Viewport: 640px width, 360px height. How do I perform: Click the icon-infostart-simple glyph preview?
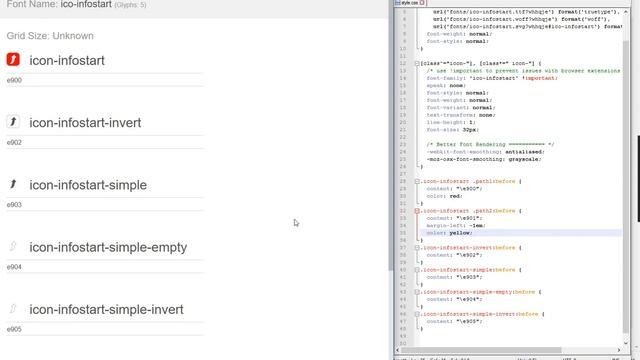tap(13, 184)
